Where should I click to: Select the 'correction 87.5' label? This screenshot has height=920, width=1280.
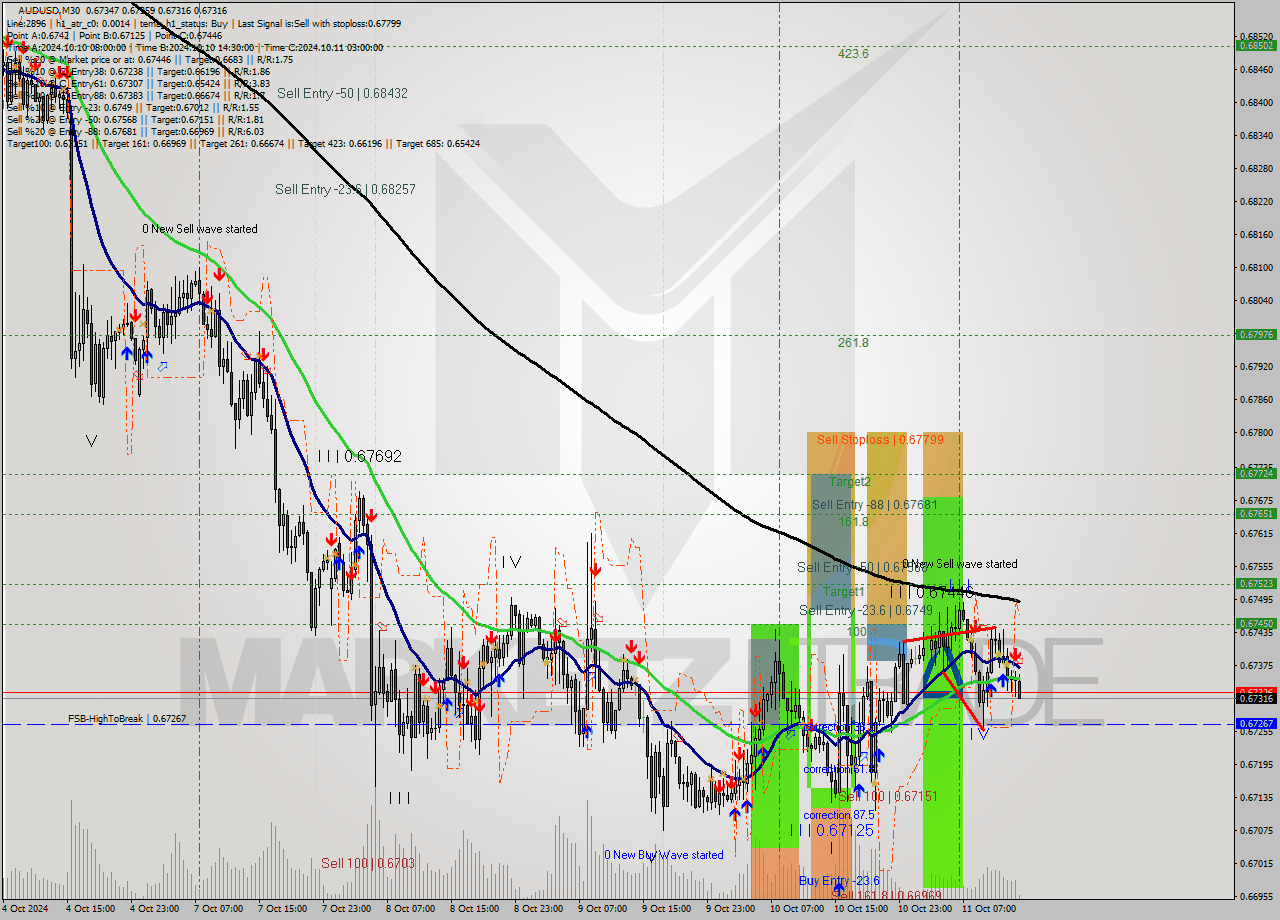(841, 815)
